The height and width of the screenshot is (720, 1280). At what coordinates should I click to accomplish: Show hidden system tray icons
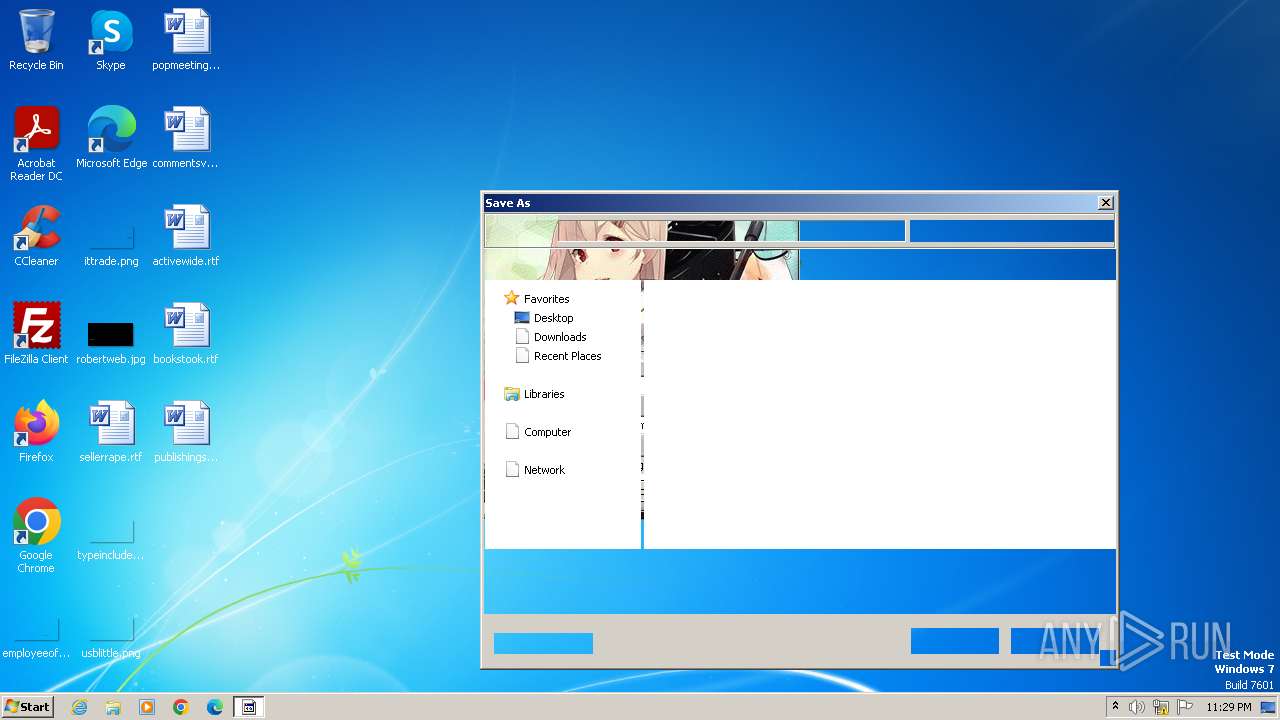(x=1115, y=707)
